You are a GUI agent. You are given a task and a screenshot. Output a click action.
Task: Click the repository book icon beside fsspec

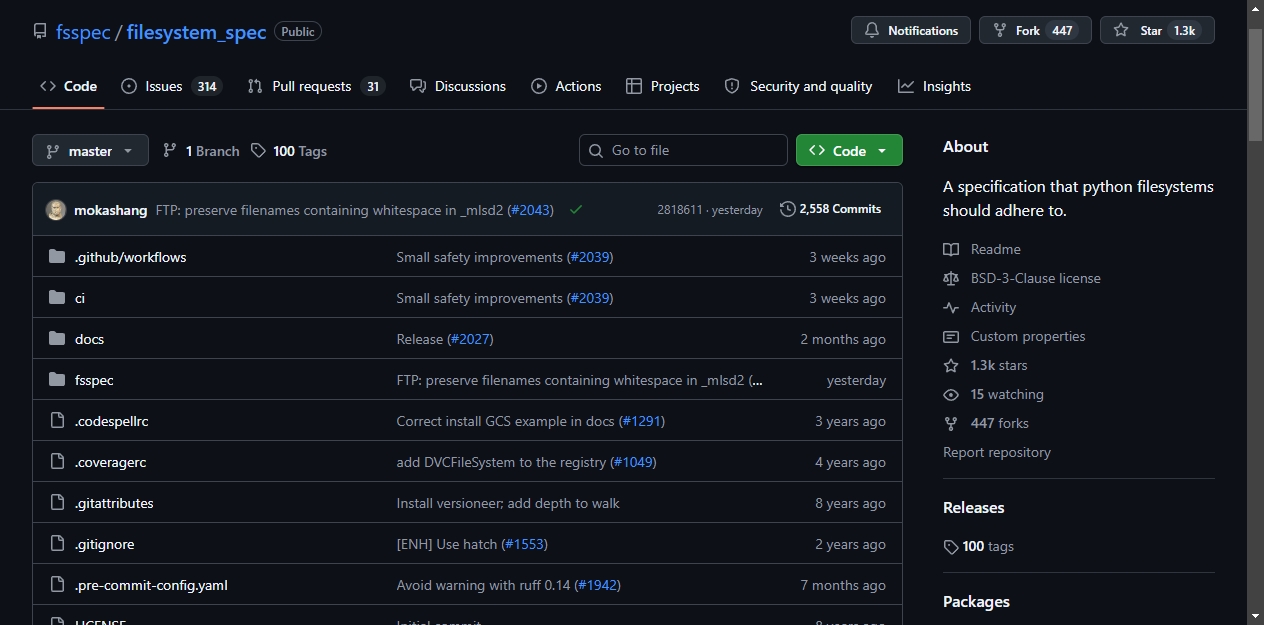click(40, 32)
